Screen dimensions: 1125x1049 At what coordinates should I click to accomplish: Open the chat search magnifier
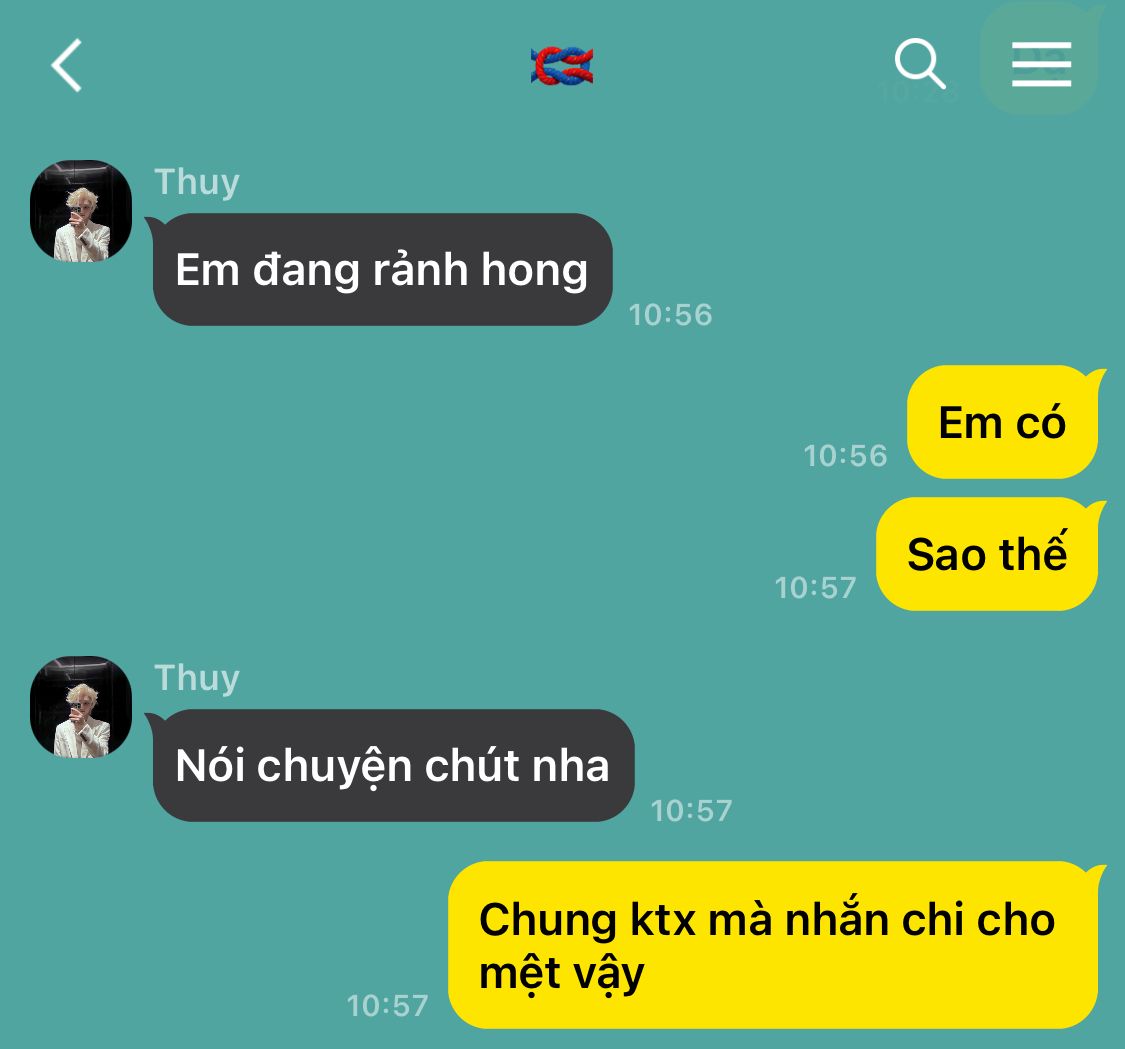920,64
